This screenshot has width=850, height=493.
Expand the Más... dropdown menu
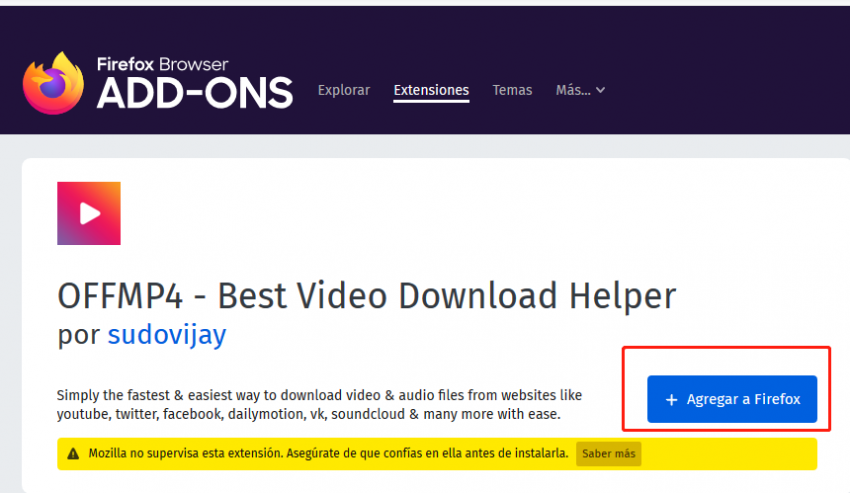[x=580, y=90]
